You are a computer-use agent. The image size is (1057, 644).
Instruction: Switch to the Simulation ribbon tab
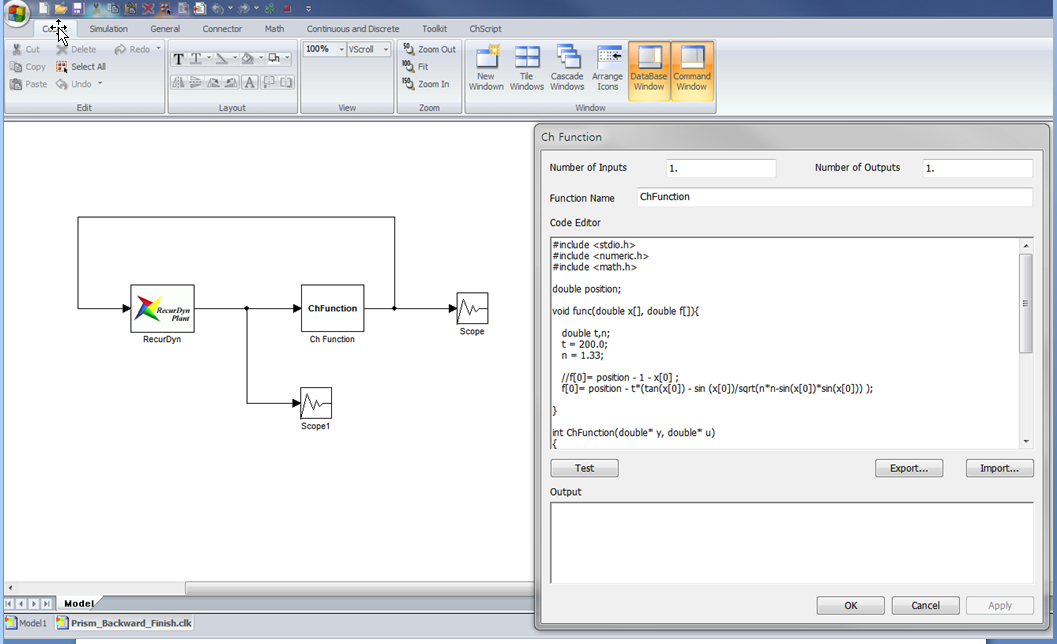[x=109, y=29]
